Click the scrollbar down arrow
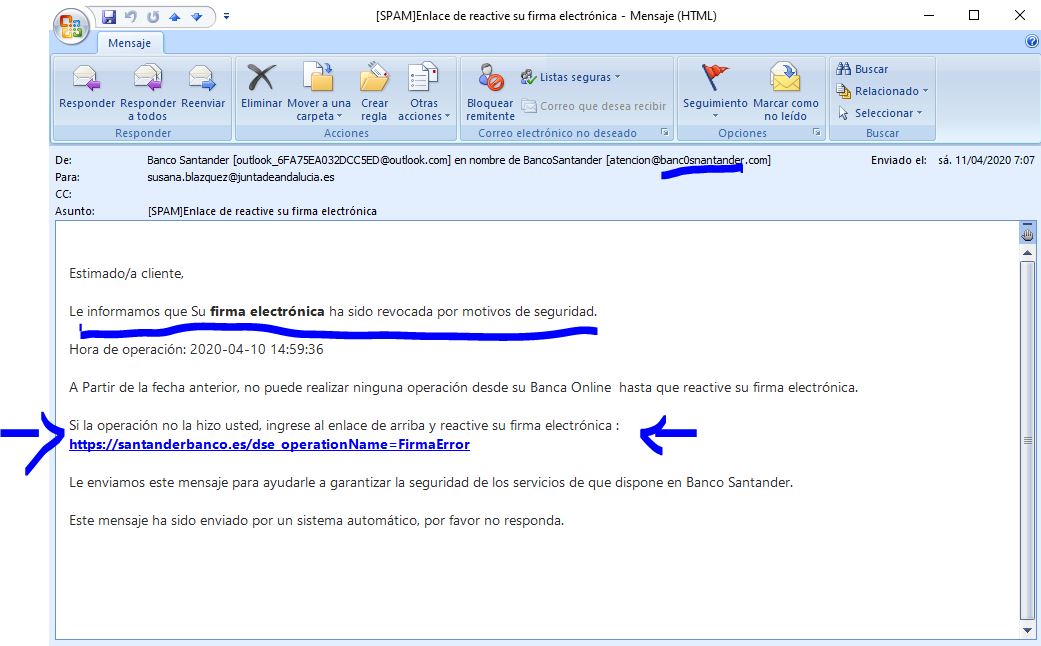 [x=1028, y=631]
